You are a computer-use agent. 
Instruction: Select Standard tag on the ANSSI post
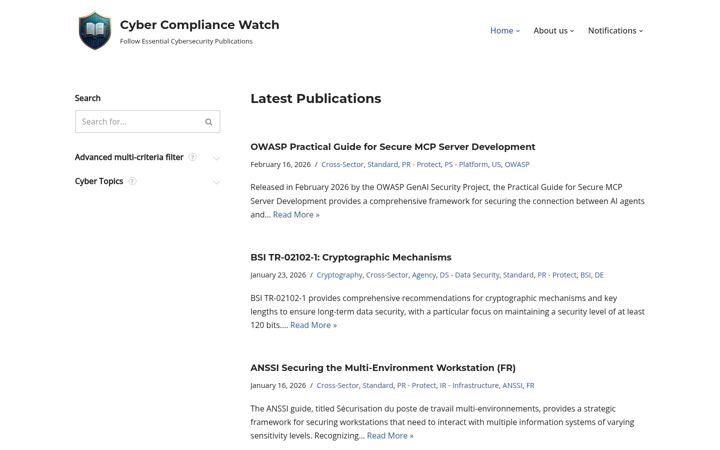point(378,386)
